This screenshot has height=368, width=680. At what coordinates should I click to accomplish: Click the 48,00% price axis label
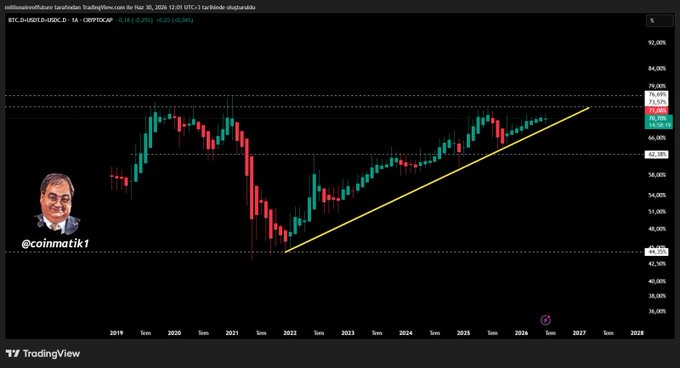pyautogui.click(x=657, y=228)
